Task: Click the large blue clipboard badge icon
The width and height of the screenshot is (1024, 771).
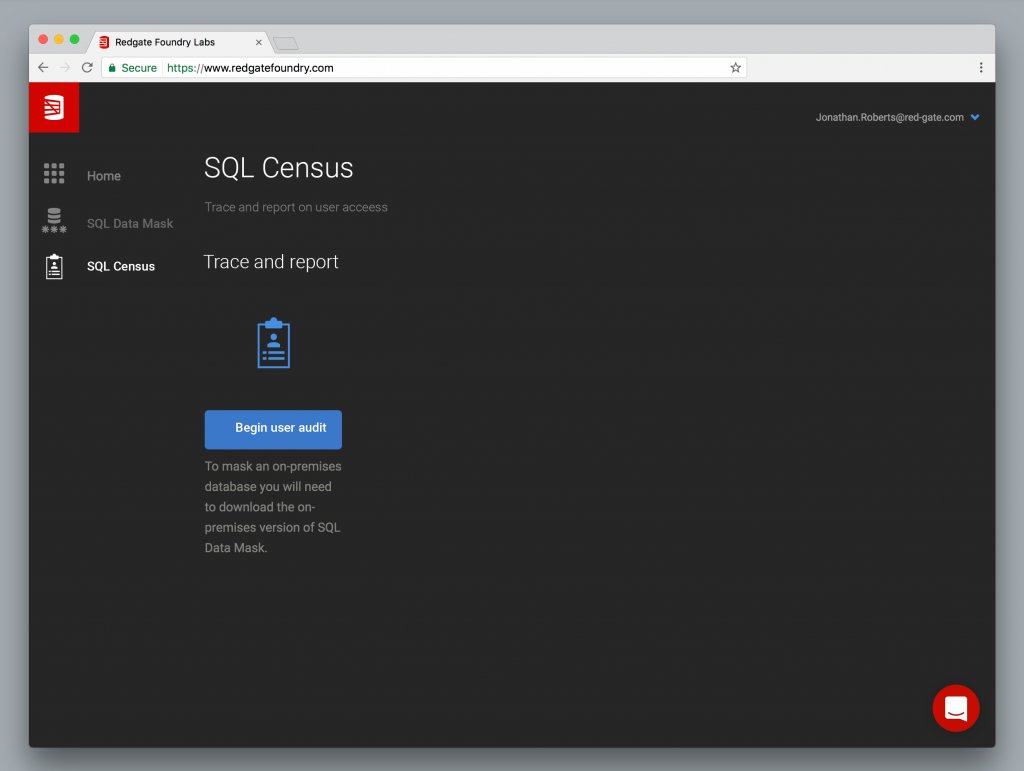Action: (x=274, y=343)
